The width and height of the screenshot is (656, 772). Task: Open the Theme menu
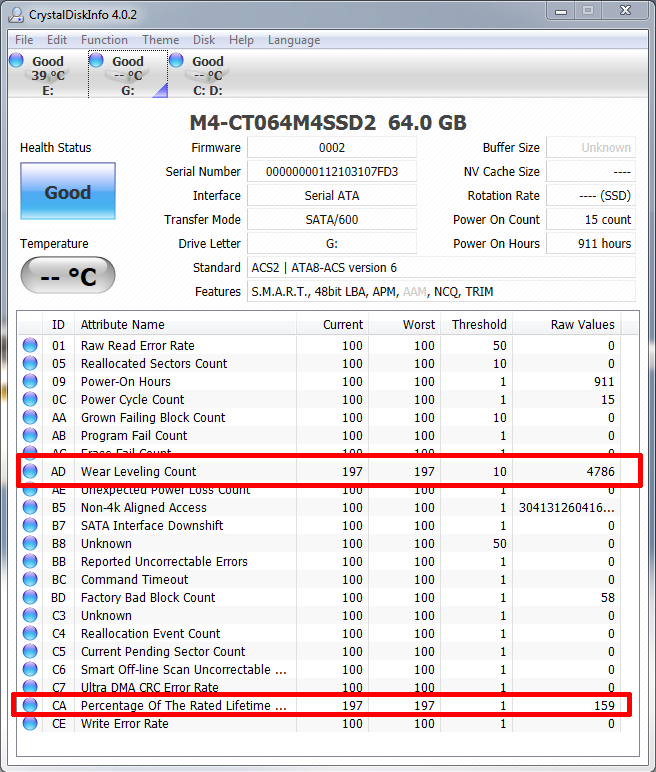click(x=161, y=40)
